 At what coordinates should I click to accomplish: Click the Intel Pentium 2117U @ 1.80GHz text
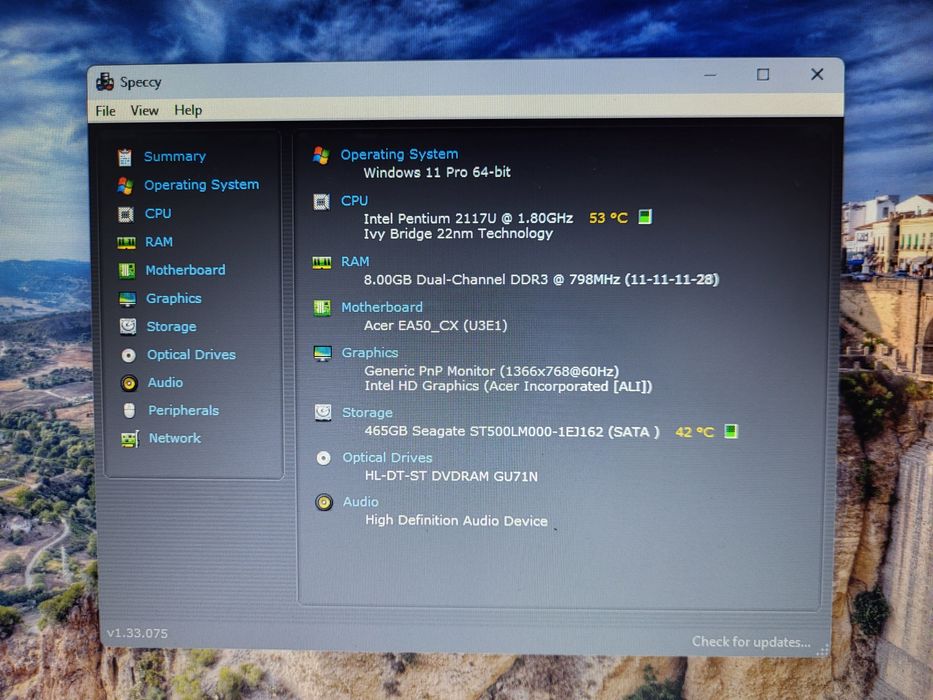[468, 218]
